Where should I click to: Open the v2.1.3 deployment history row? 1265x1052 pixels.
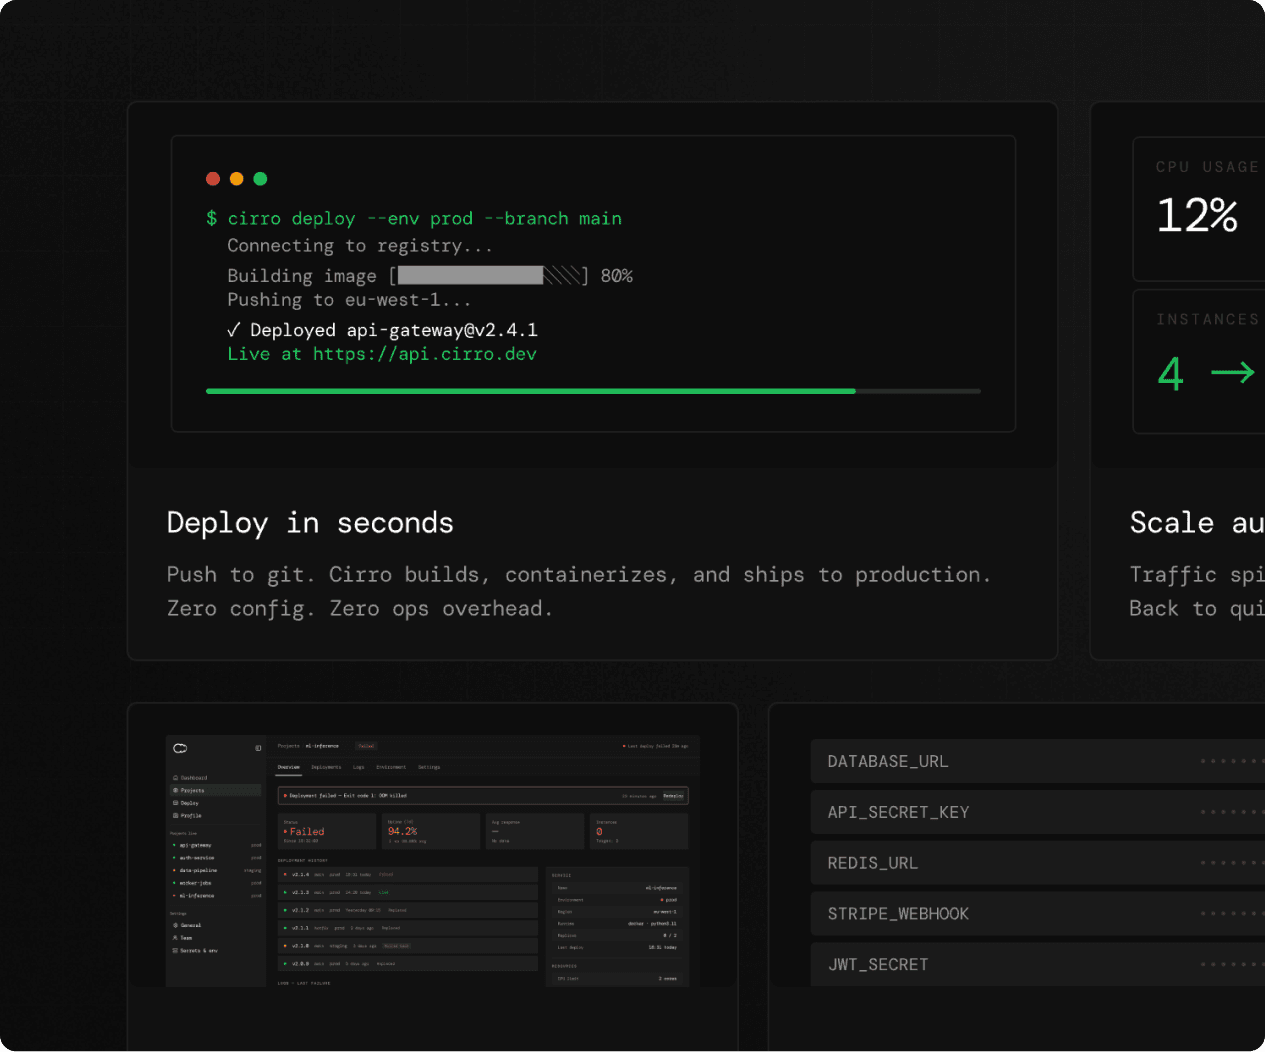click(407, 892)
